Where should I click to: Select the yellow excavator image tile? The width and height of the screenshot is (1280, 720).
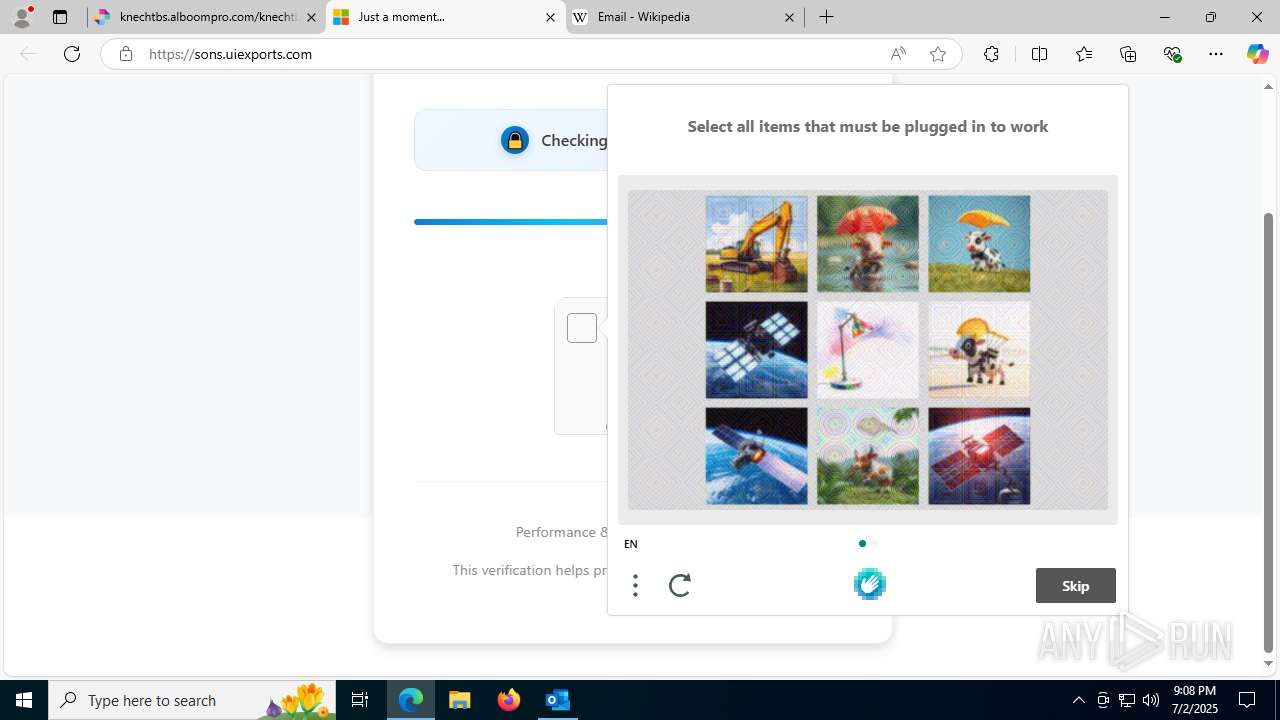tap(756, 244)
